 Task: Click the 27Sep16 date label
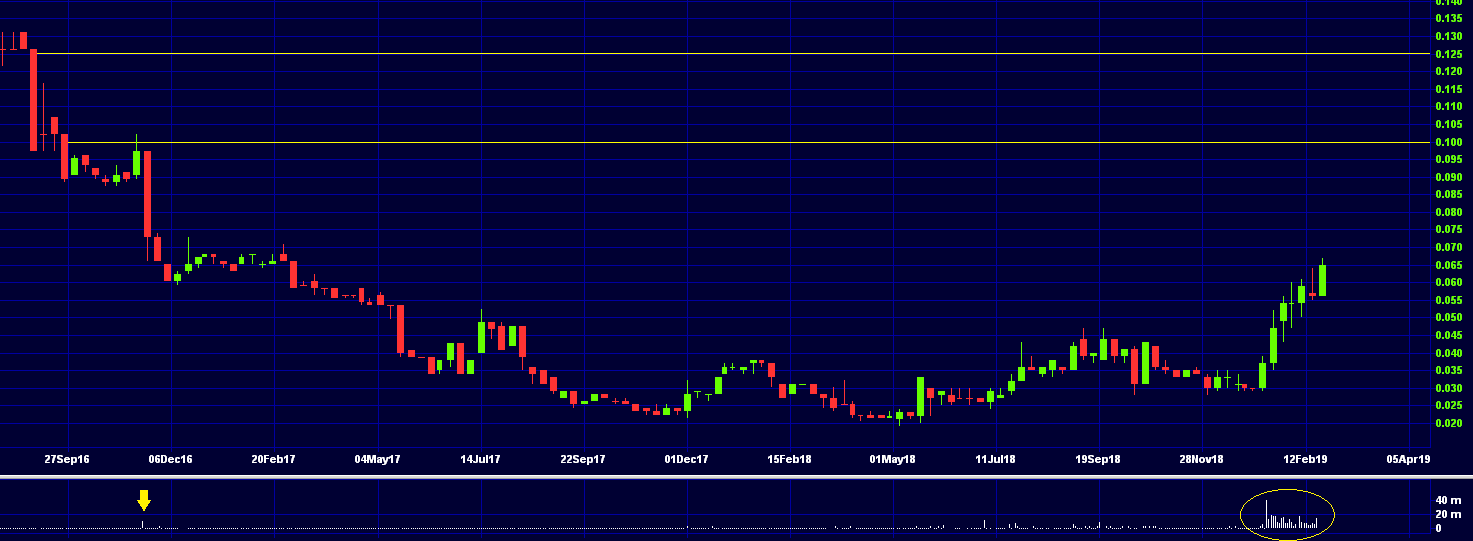click(67, 460)
